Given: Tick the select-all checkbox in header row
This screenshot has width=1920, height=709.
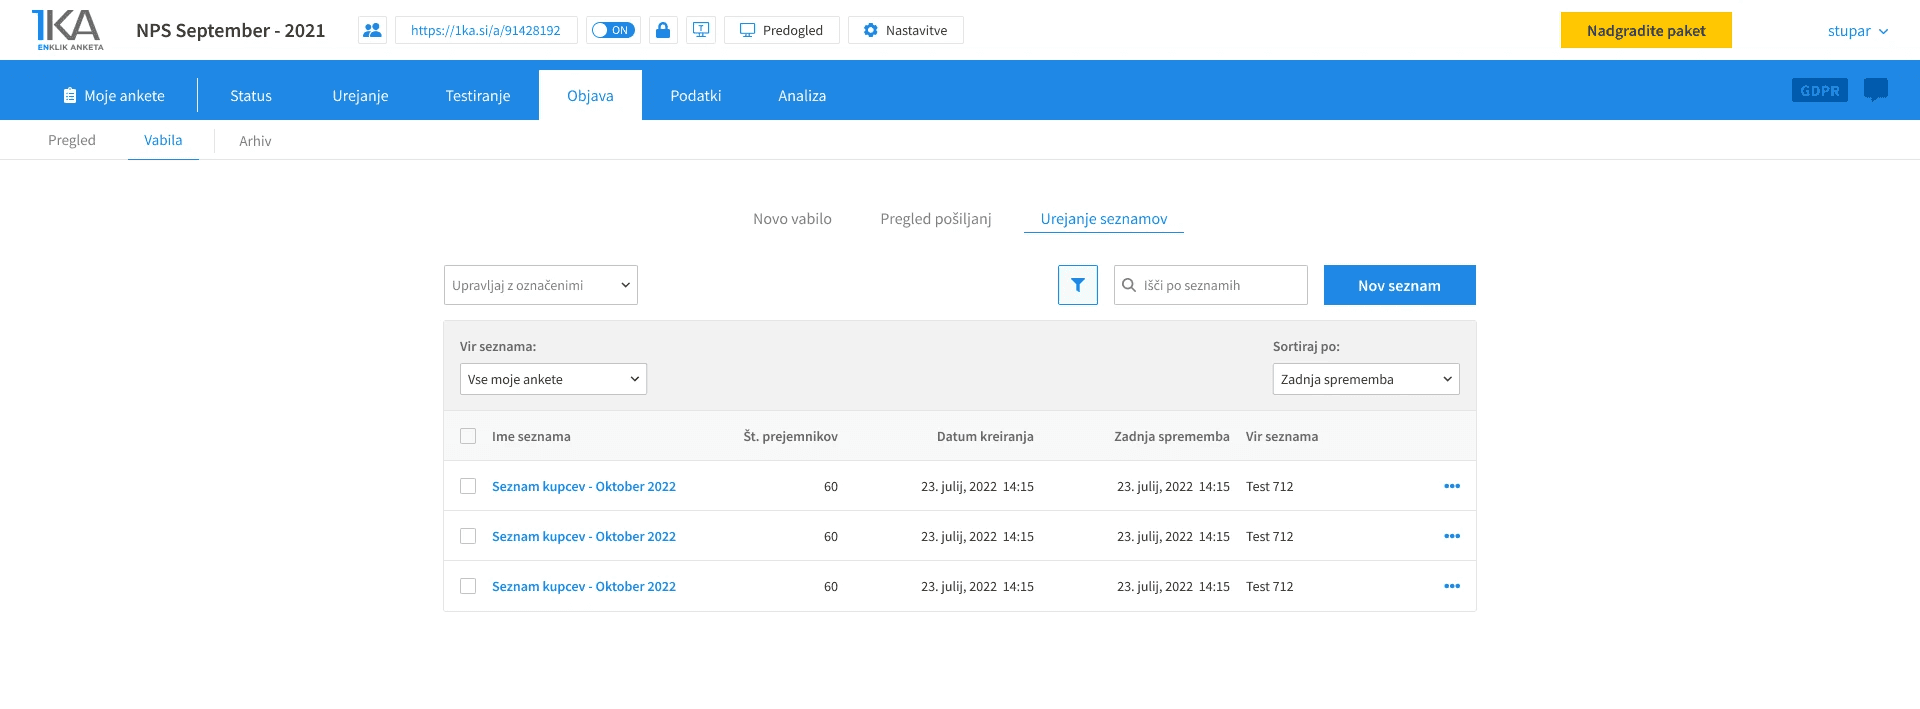Looking at the screenshot, I should click(x=468, y=436).
